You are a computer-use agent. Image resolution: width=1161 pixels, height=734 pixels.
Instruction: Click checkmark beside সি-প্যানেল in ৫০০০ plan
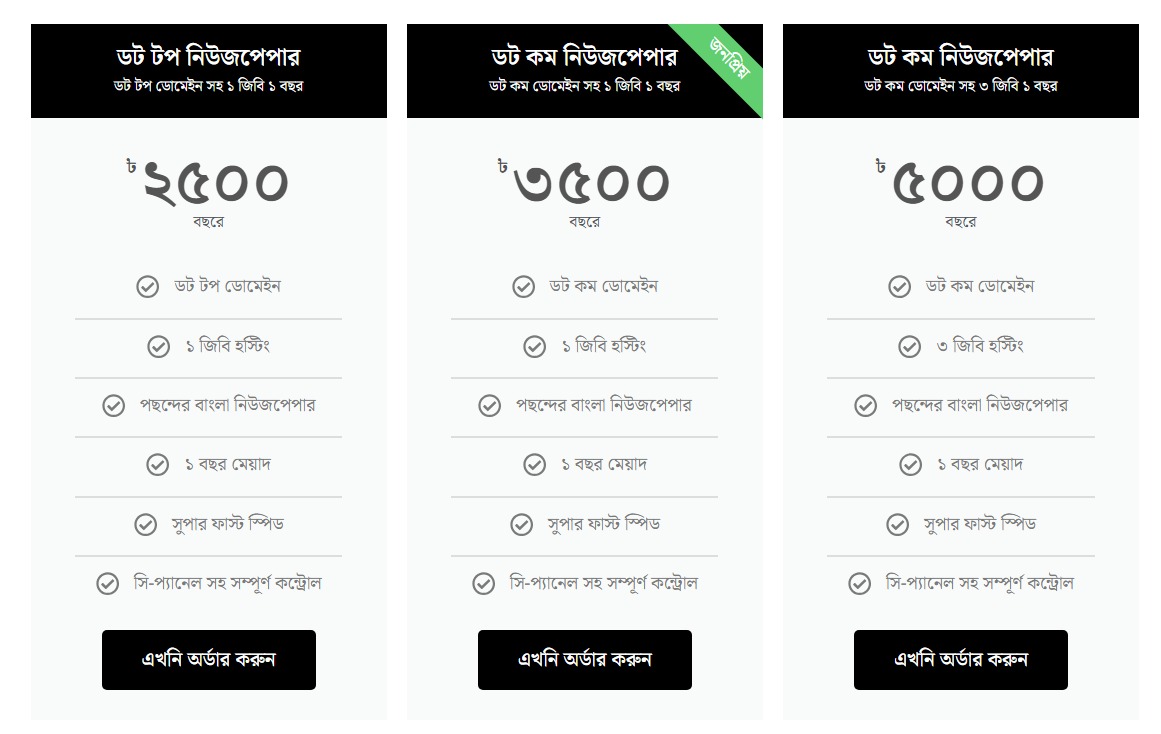click(859, 583)
